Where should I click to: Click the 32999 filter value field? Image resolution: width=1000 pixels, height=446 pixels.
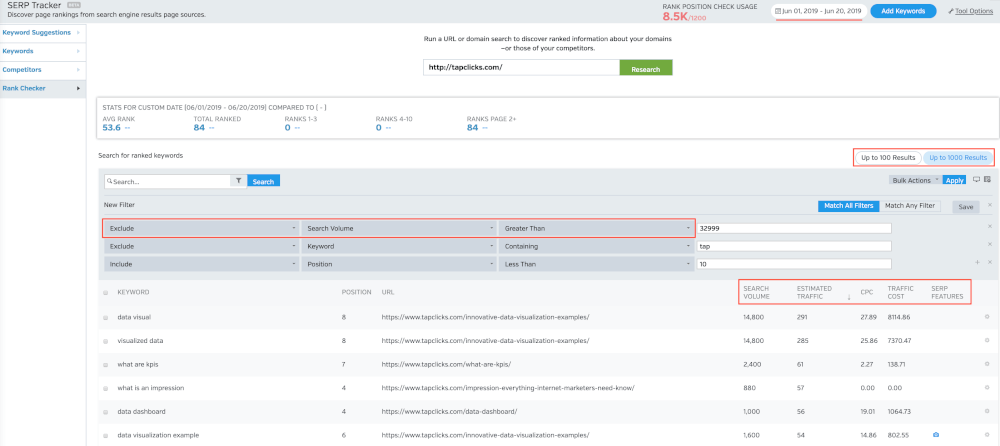click(x=794, y=228)
